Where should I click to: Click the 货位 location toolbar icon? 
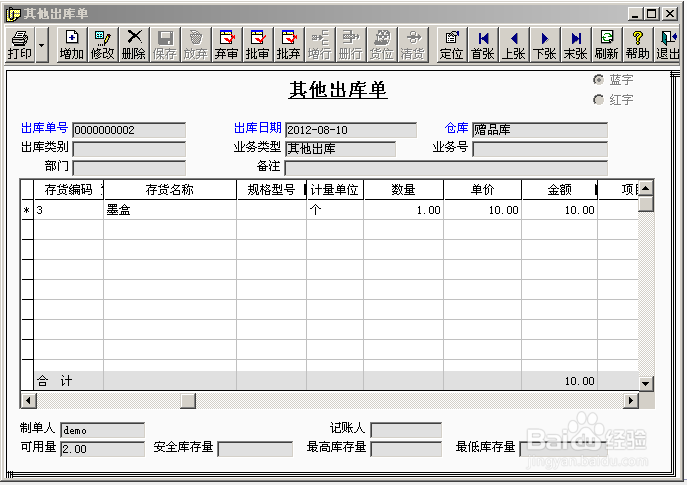coord(382,45)
